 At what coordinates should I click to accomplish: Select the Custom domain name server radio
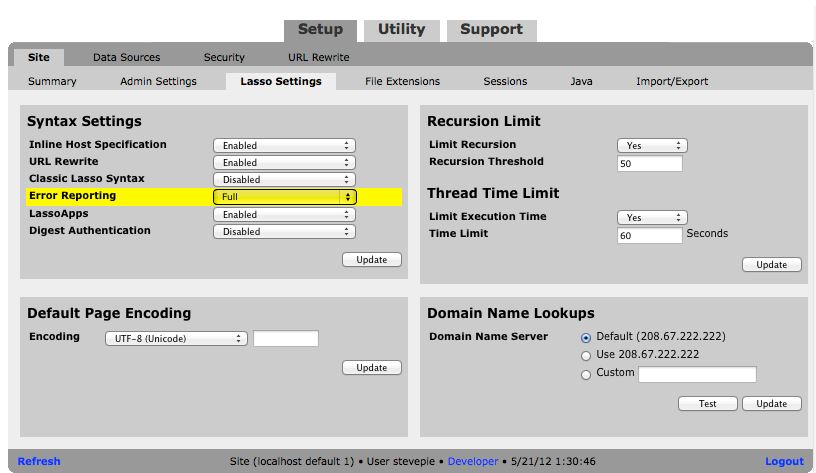point(586,374)
